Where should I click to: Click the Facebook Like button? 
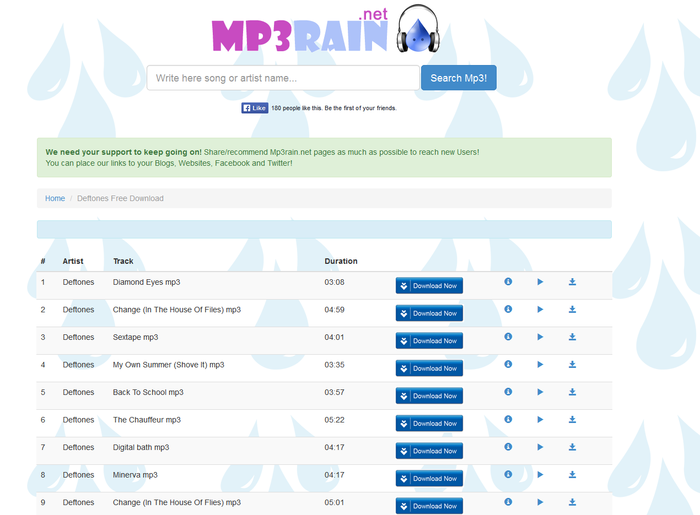(255, 108)
